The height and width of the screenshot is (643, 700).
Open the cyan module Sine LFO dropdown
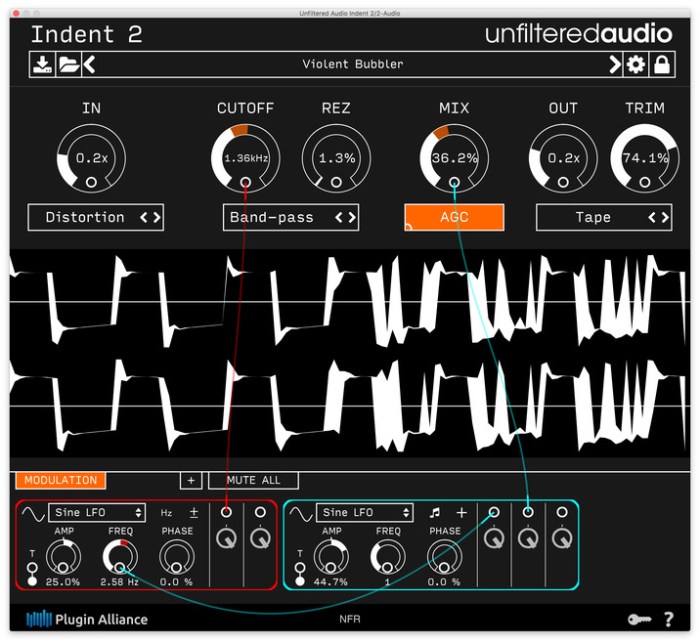coord(365,513)
